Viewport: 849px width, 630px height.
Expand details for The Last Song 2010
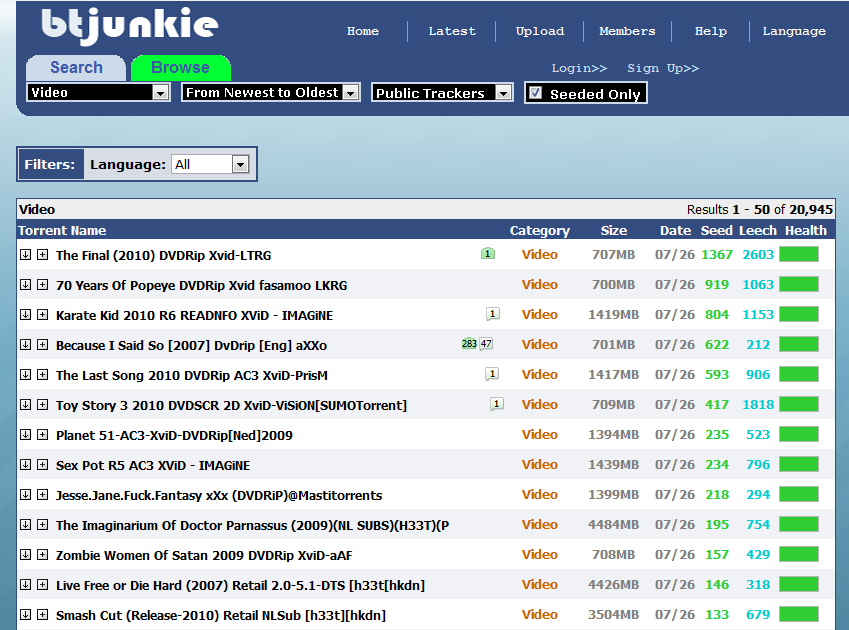[x=42, y=375]
